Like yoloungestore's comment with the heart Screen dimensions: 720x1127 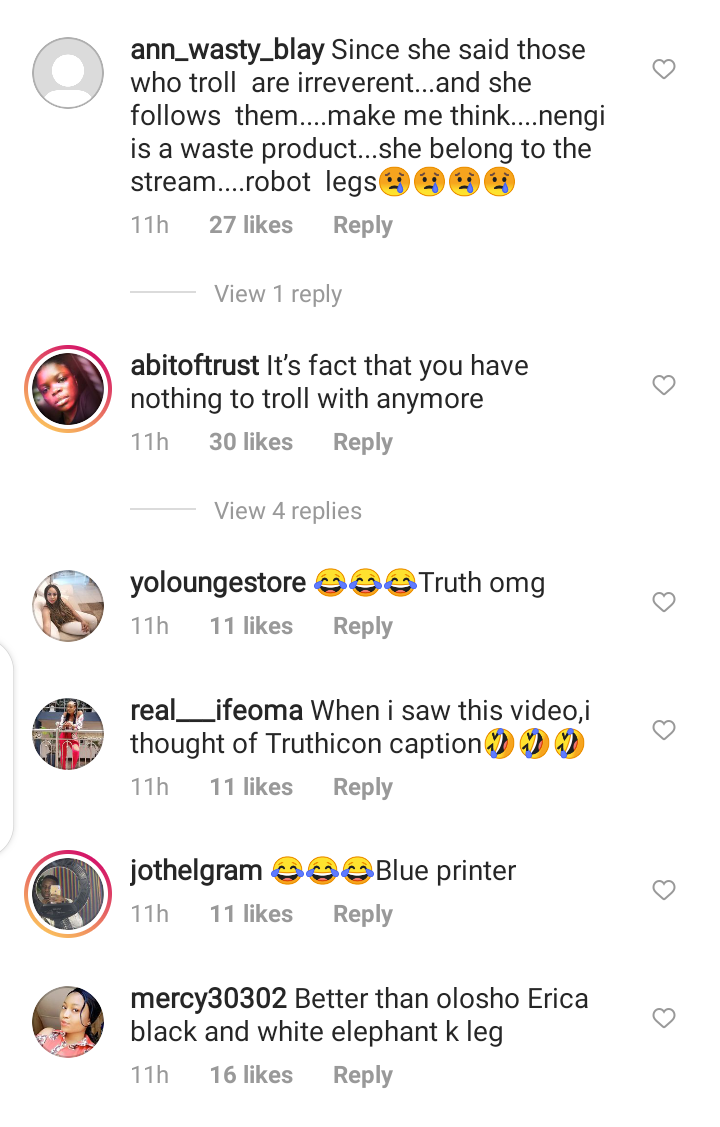663,602
